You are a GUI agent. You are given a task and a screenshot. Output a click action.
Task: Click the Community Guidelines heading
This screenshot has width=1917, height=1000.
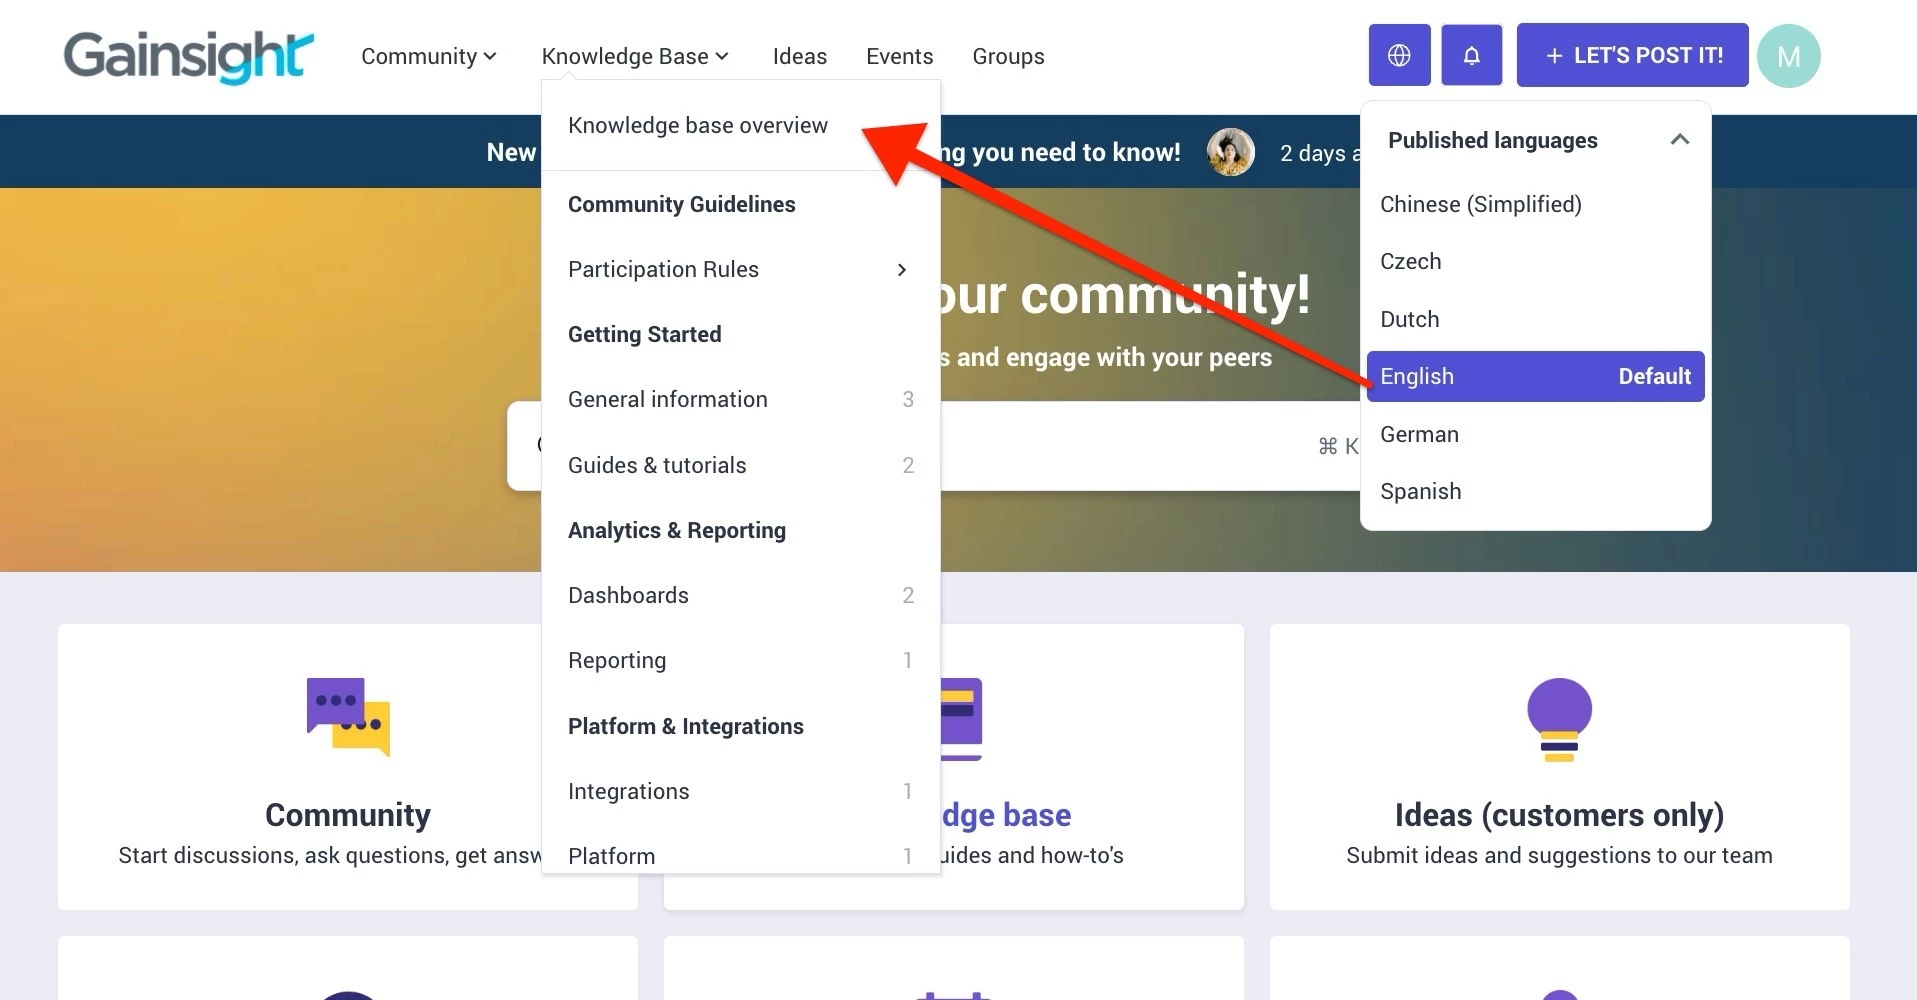682,204
